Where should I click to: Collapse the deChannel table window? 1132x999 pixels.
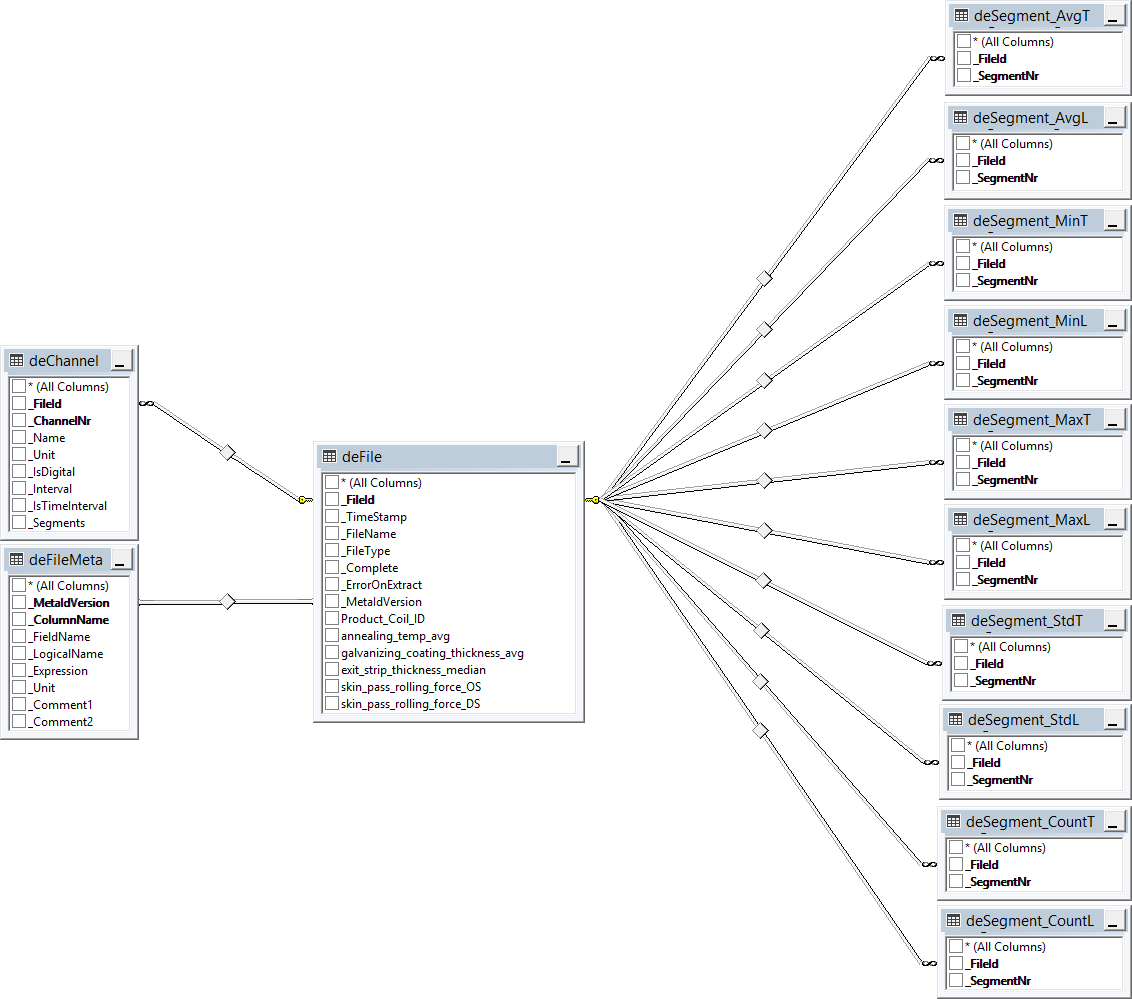(x=121, y=360)
